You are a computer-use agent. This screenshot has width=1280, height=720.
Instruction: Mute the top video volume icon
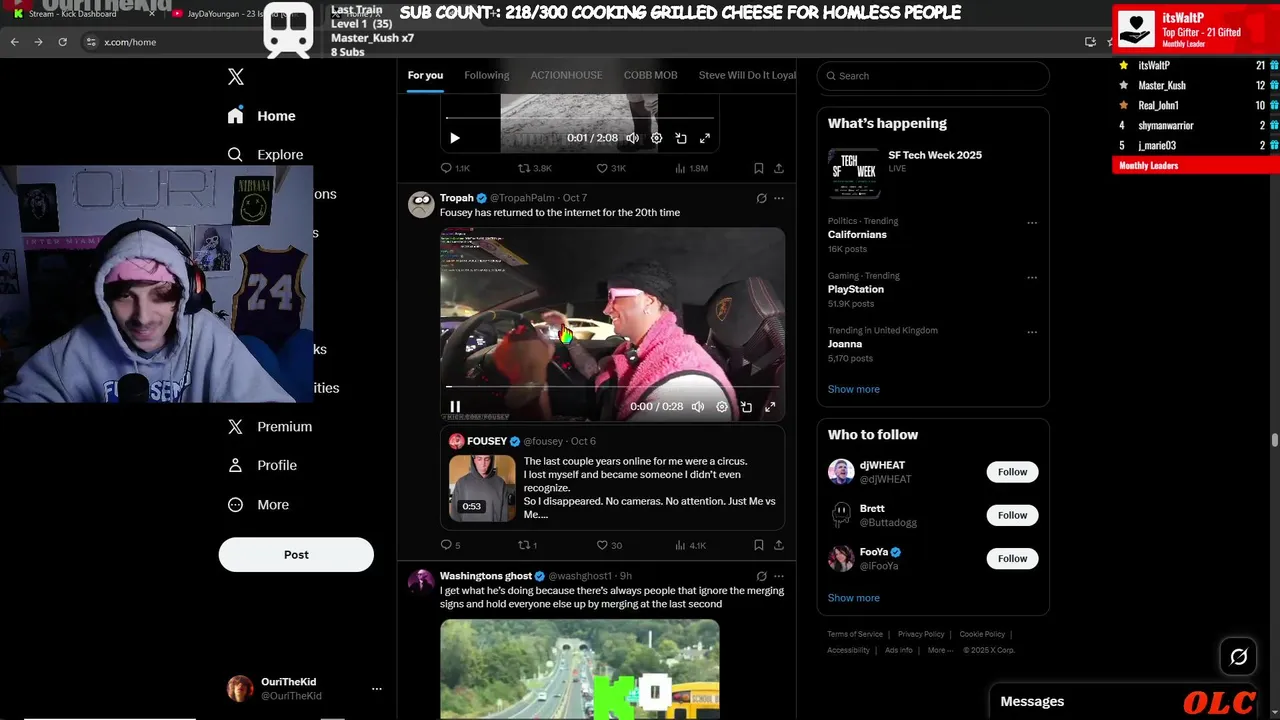pyautogui.click(x=633, y=139)
